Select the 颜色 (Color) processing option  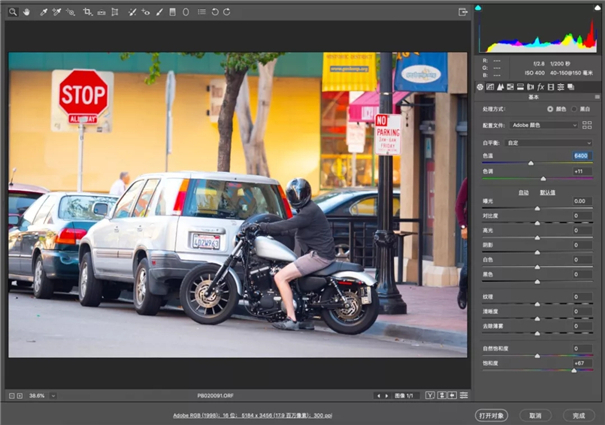coord(549,108)
